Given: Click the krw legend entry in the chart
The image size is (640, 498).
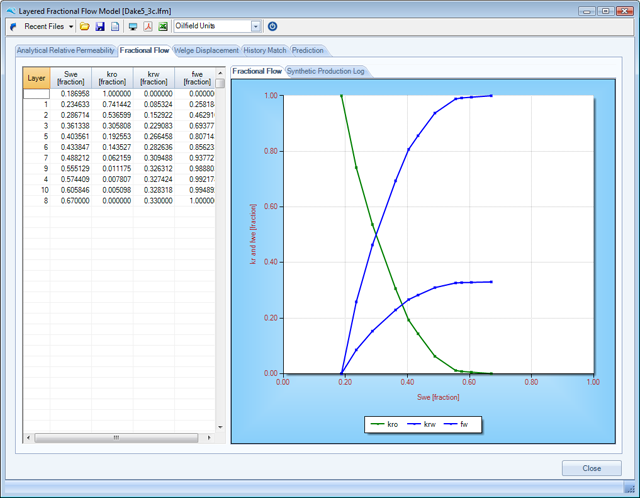Looking at the screenshot, I should point(422,425).
